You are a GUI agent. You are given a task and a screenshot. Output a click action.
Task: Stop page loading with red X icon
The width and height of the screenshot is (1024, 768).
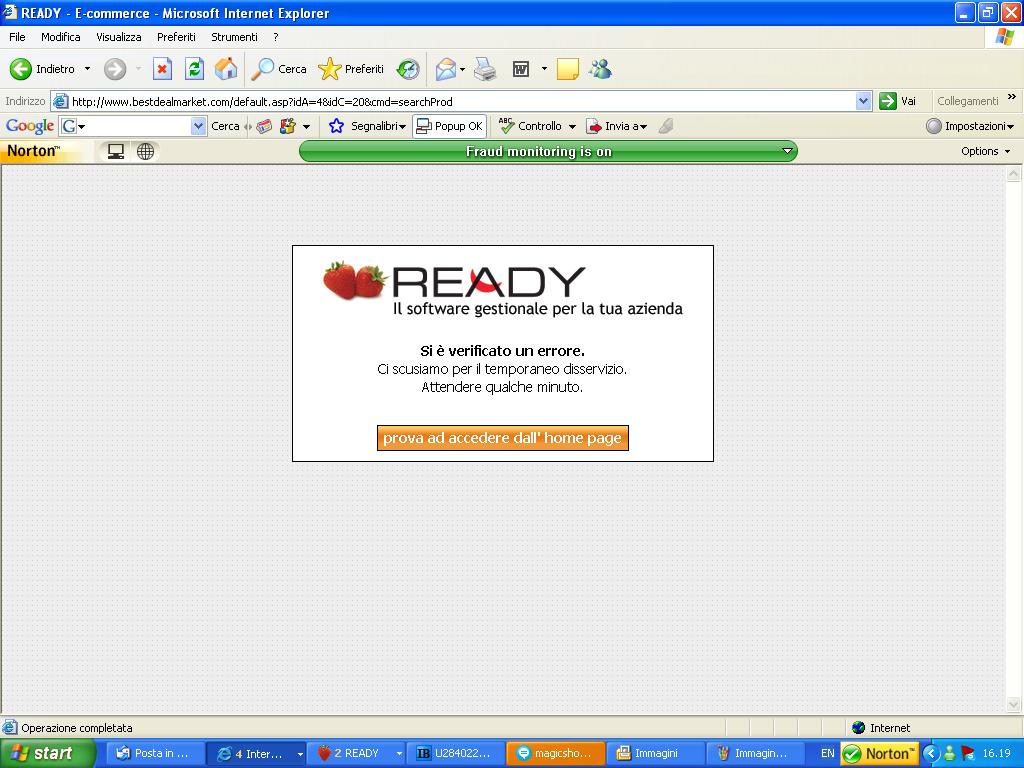(162, 69)
